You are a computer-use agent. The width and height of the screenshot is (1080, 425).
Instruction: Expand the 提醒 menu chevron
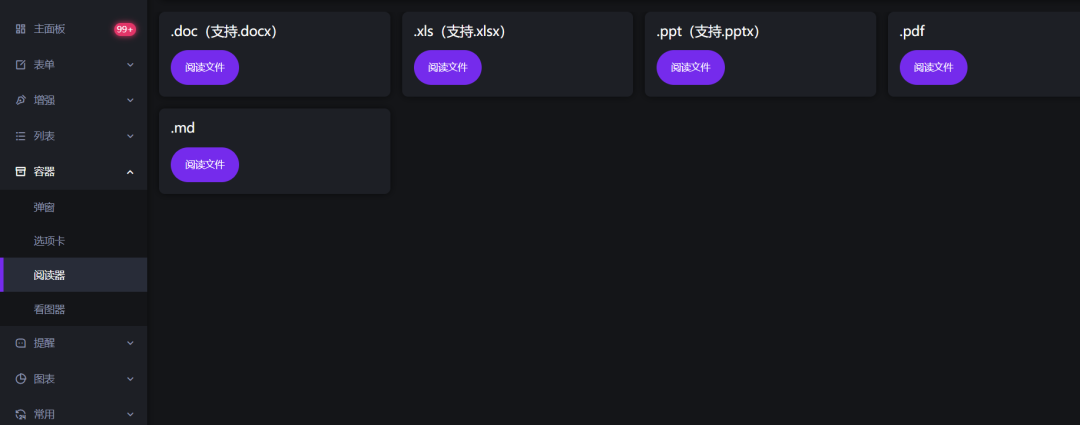click(130, 343)
